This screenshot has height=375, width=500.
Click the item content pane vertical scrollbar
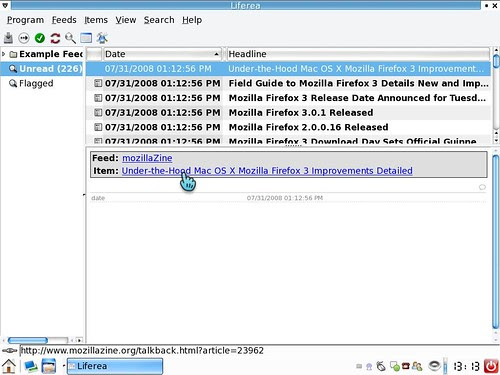coord(496,242)
